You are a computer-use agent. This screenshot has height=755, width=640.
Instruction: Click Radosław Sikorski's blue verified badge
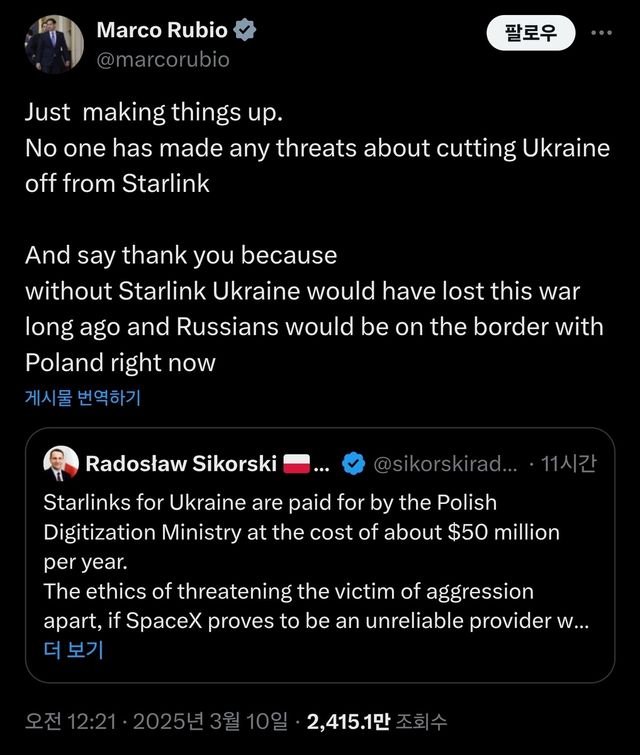tap(352, 464)
